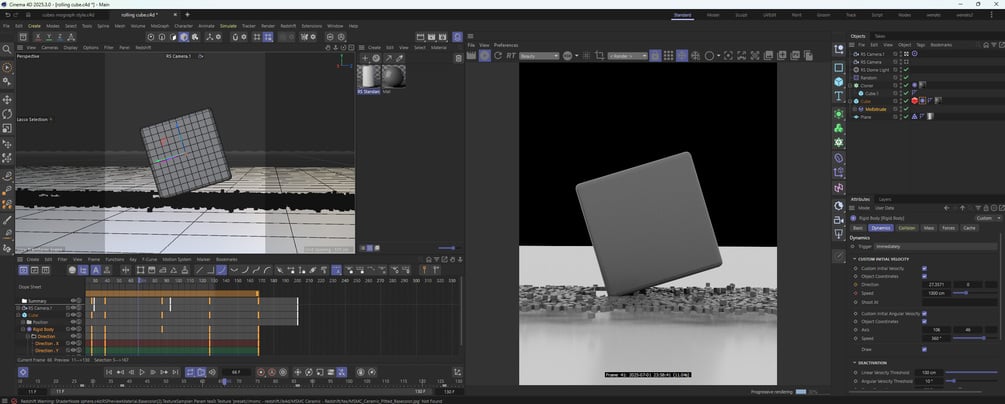Viewport: 1005px width, 404px height.
Task: Click the RT real-time render icon
Action: pos(511,56)
